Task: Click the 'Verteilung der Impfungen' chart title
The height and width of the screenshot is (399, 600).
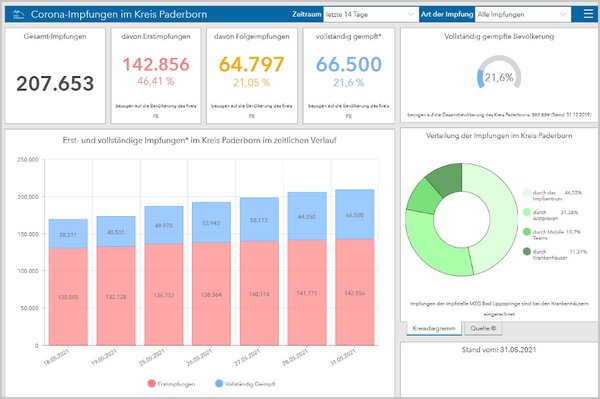Action: point(499,135)
